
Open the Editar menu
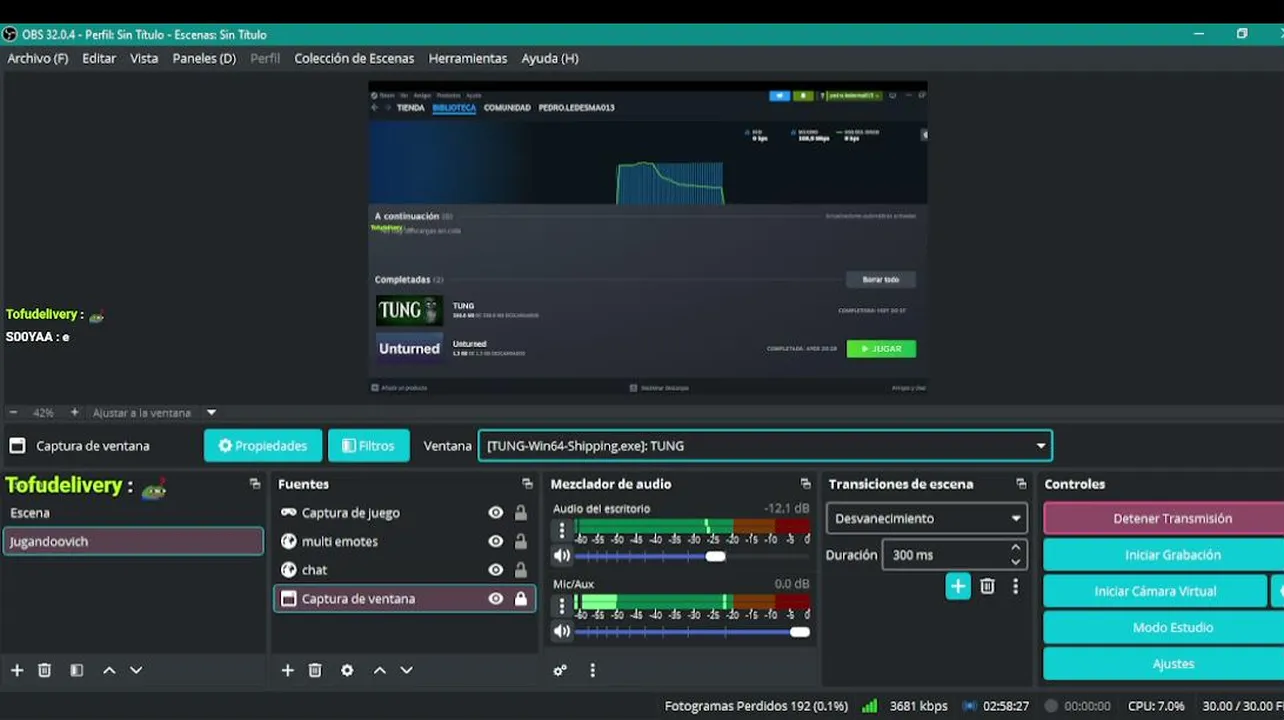[99, 58]
